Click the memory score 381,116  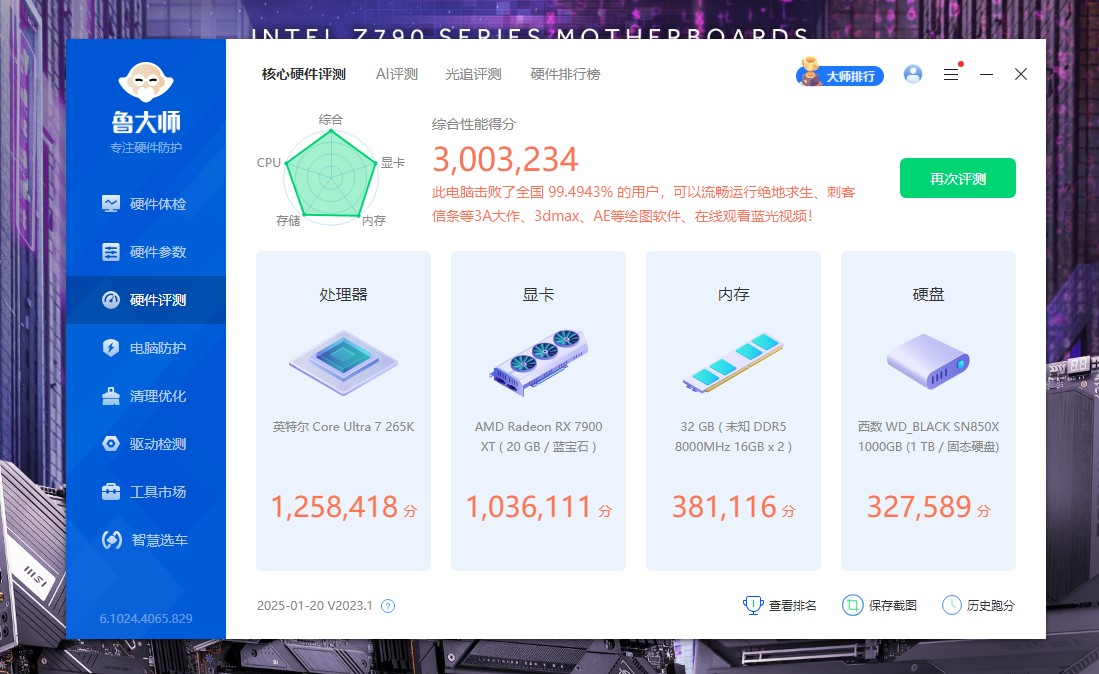(724, 507)
